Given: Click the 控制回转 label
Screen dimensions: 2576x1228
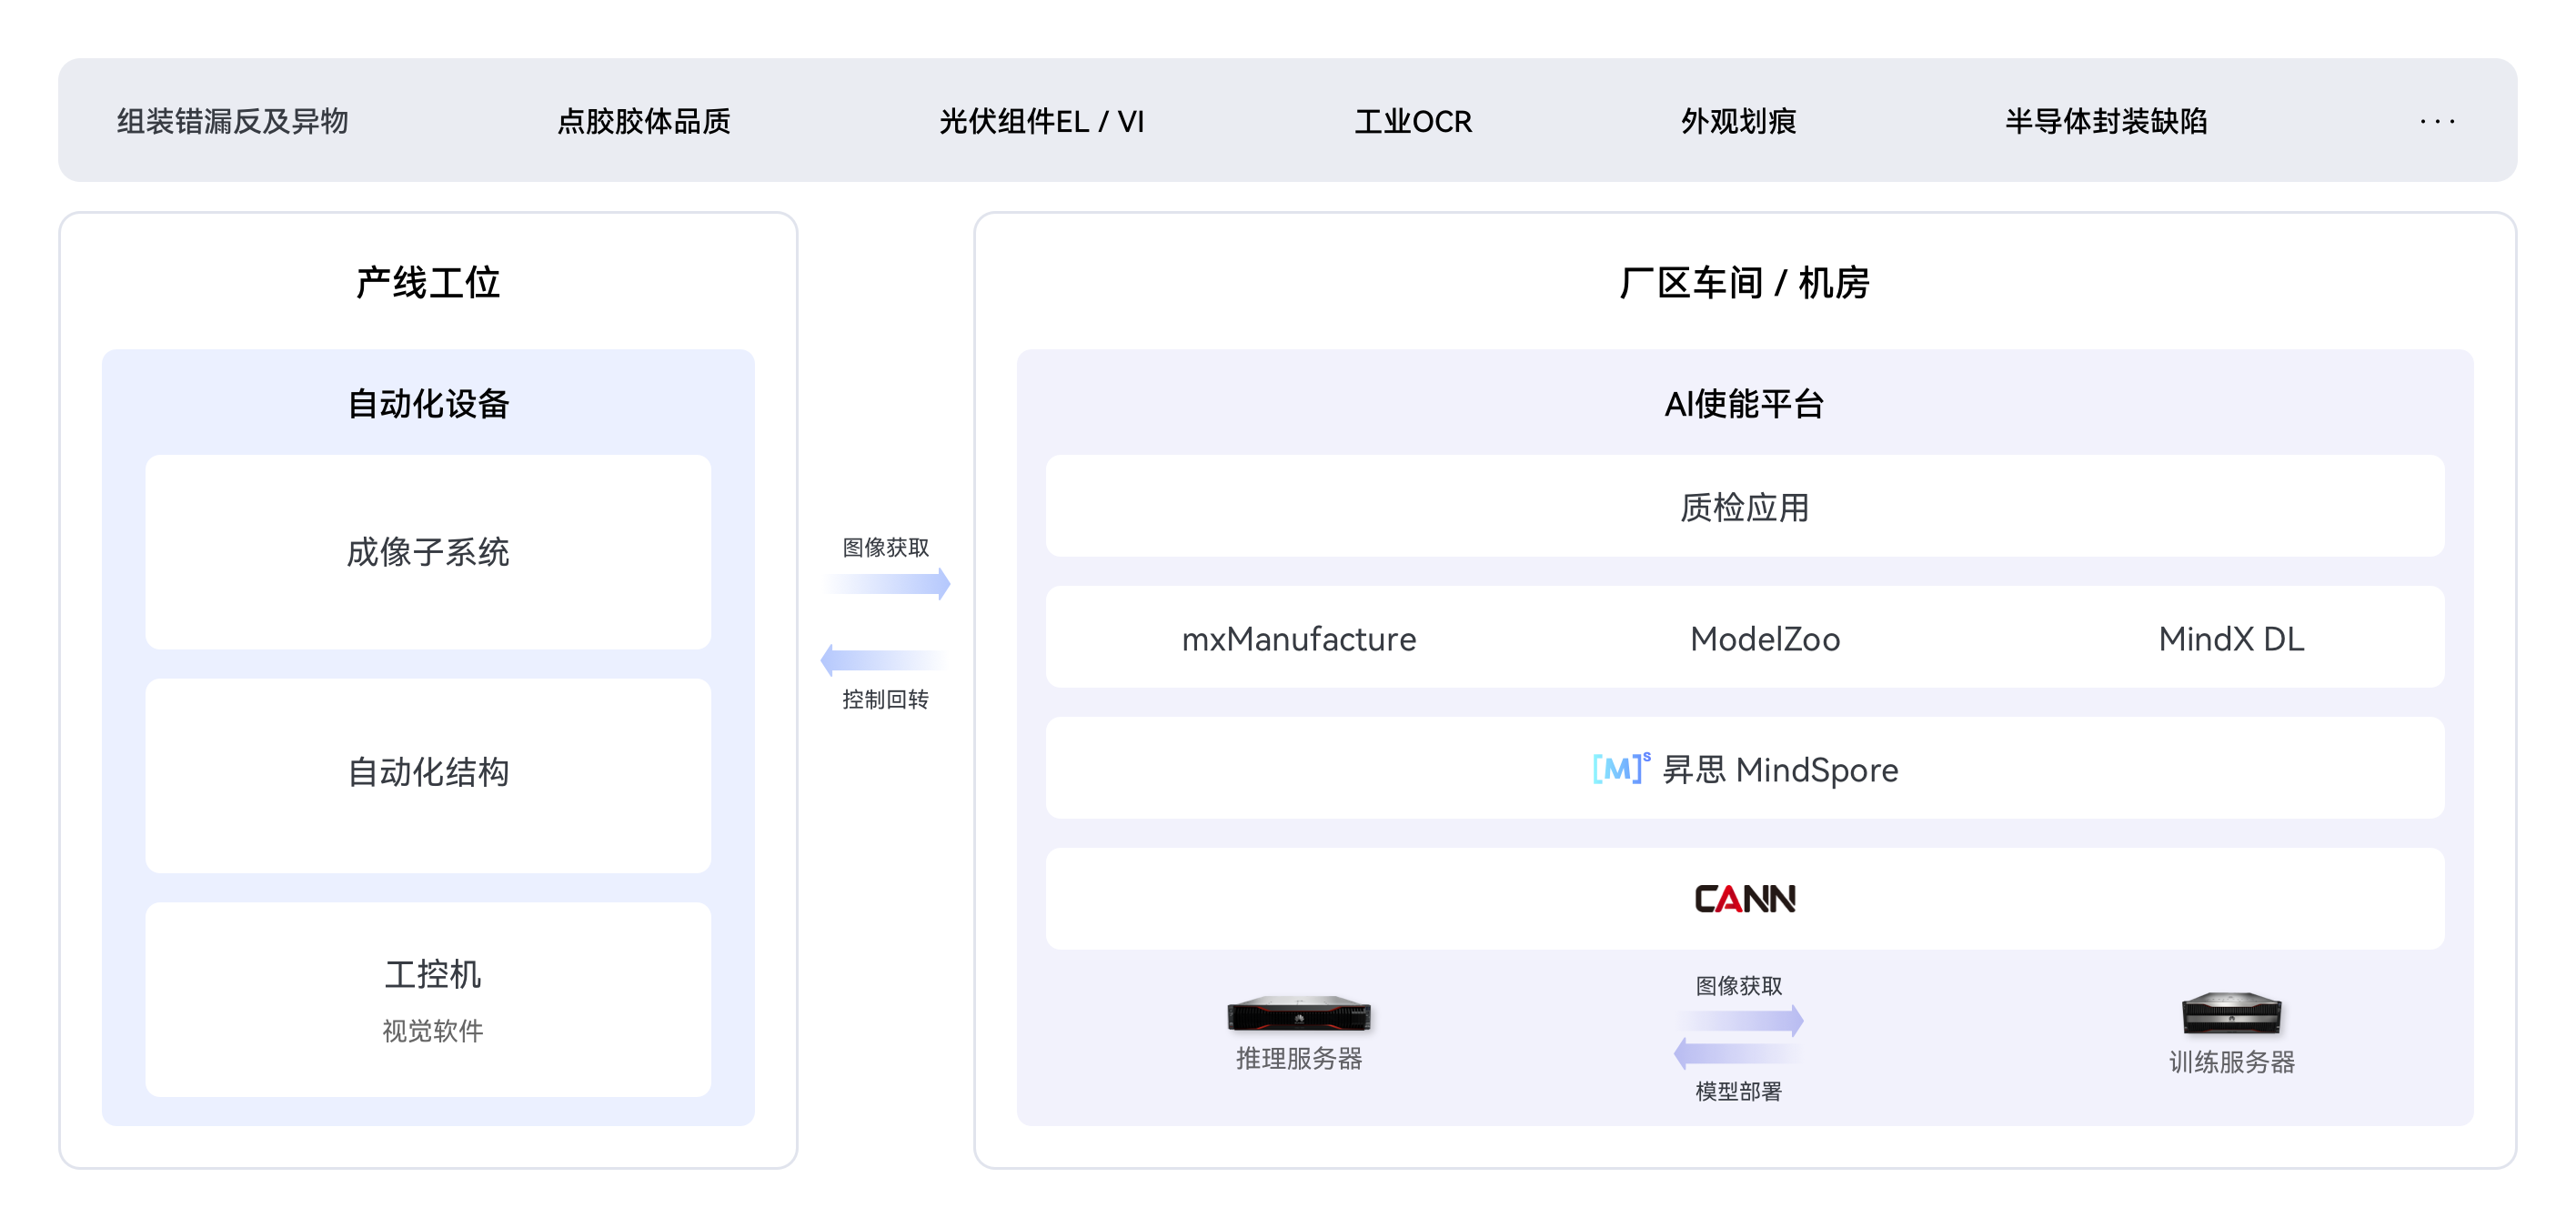Looking at the screenshot, I should 885,699.
